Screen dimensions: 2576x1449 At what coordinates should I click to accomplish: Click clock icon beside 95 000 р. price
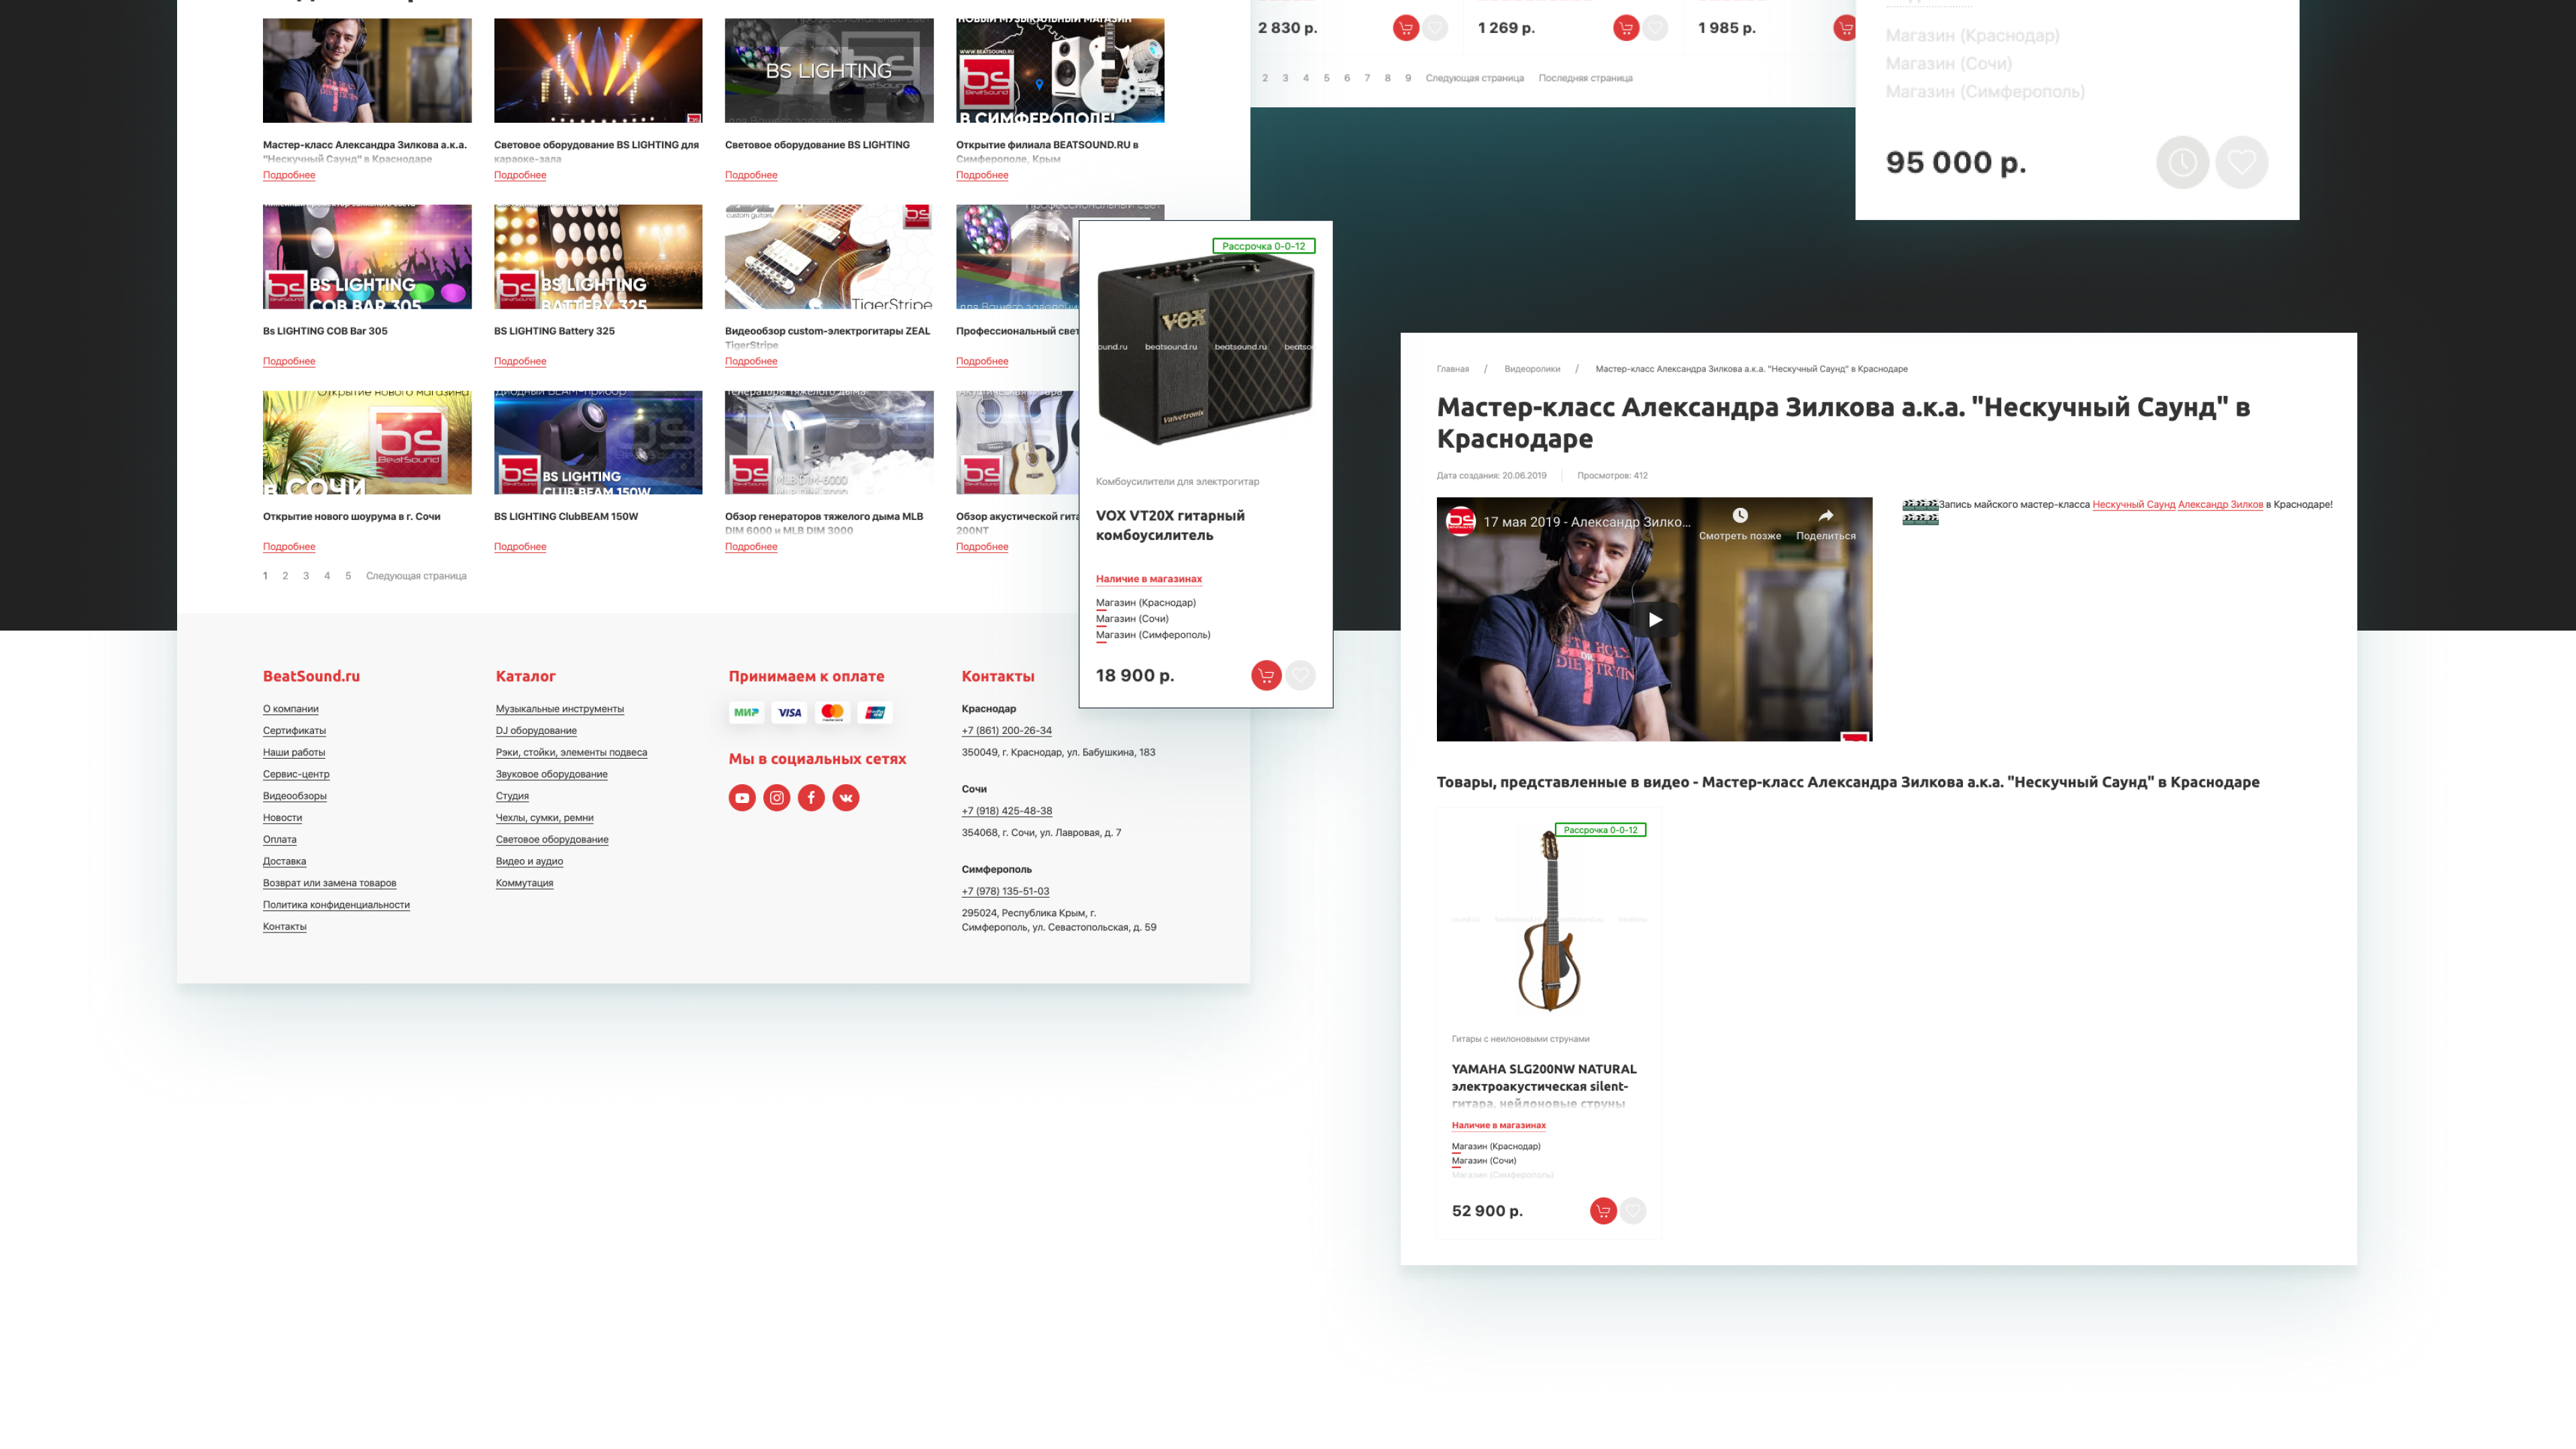click(x=2182, y=162)
